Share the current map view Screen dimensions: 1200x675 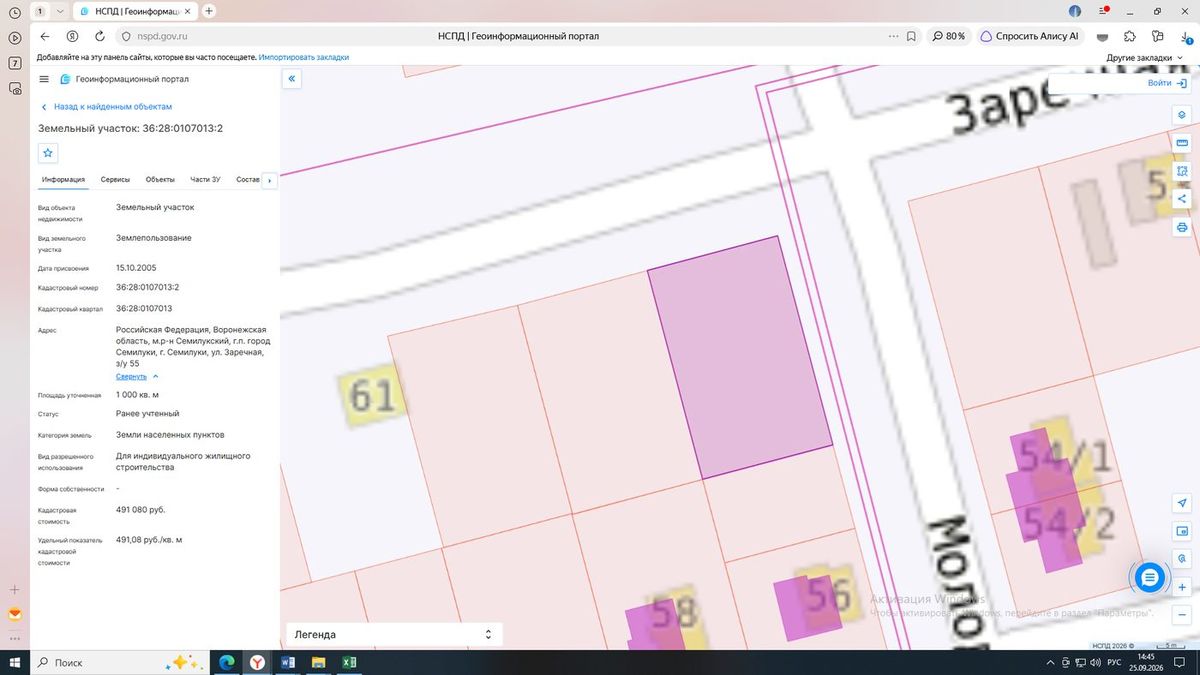[x=1182, y=199]
